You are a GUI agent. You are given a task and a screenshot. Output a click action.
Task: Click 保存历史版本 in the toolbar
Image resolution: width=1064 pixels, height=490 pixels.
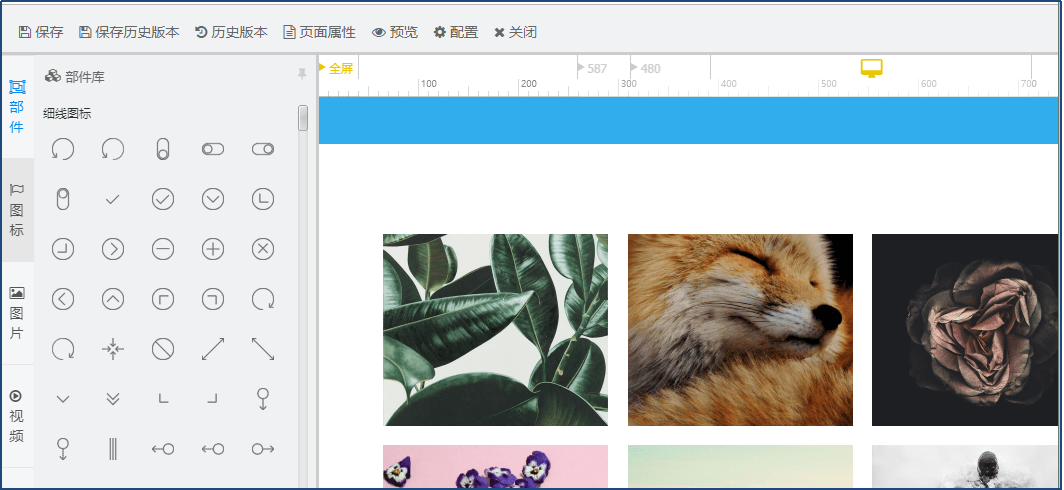pos(129,32)
